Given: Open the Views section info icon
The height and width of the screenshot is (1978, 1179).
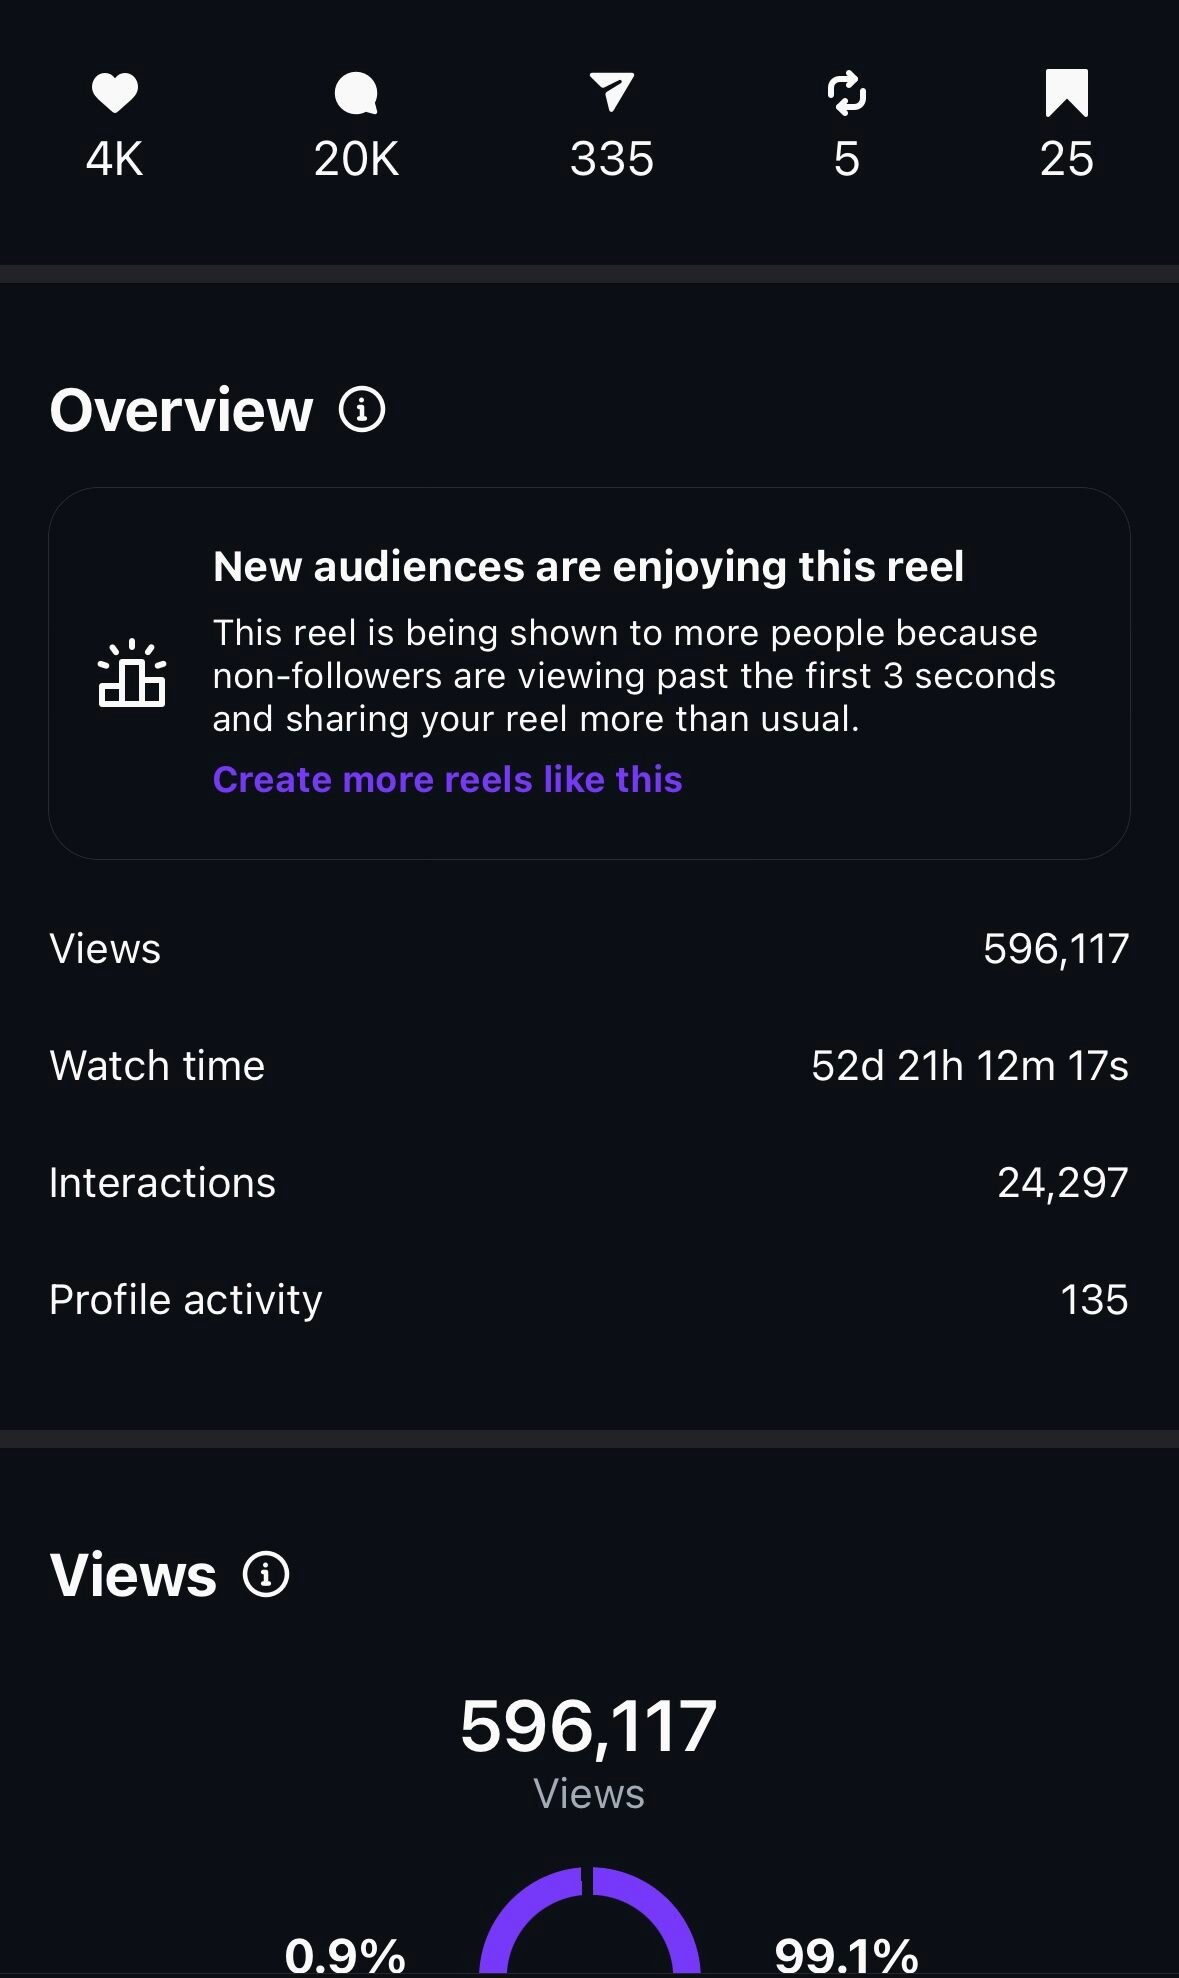Looking at the screenshot, I should (266, 1575).
